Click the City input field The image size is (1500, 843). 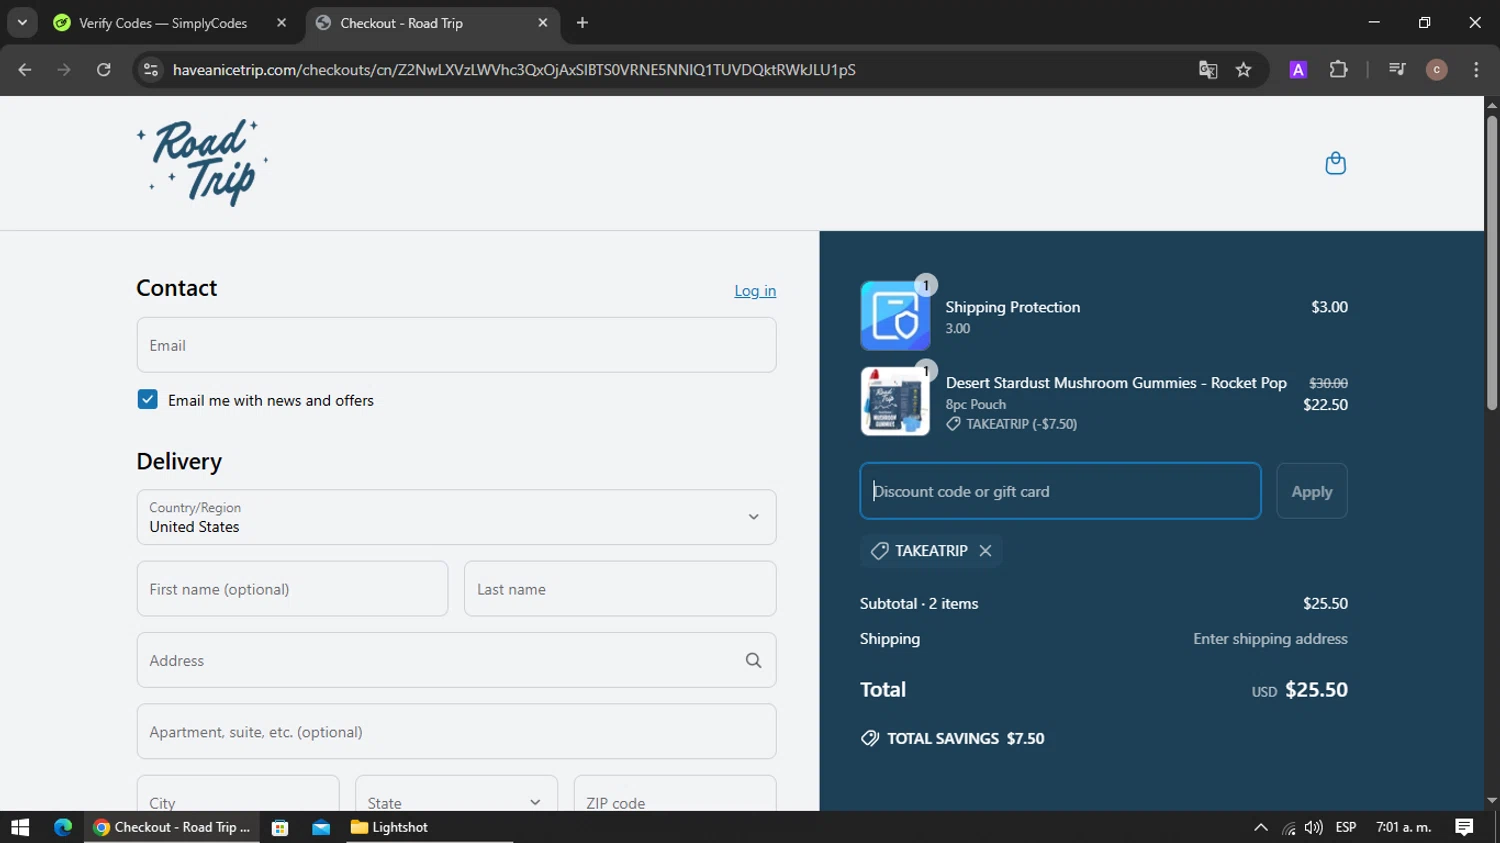238,798
